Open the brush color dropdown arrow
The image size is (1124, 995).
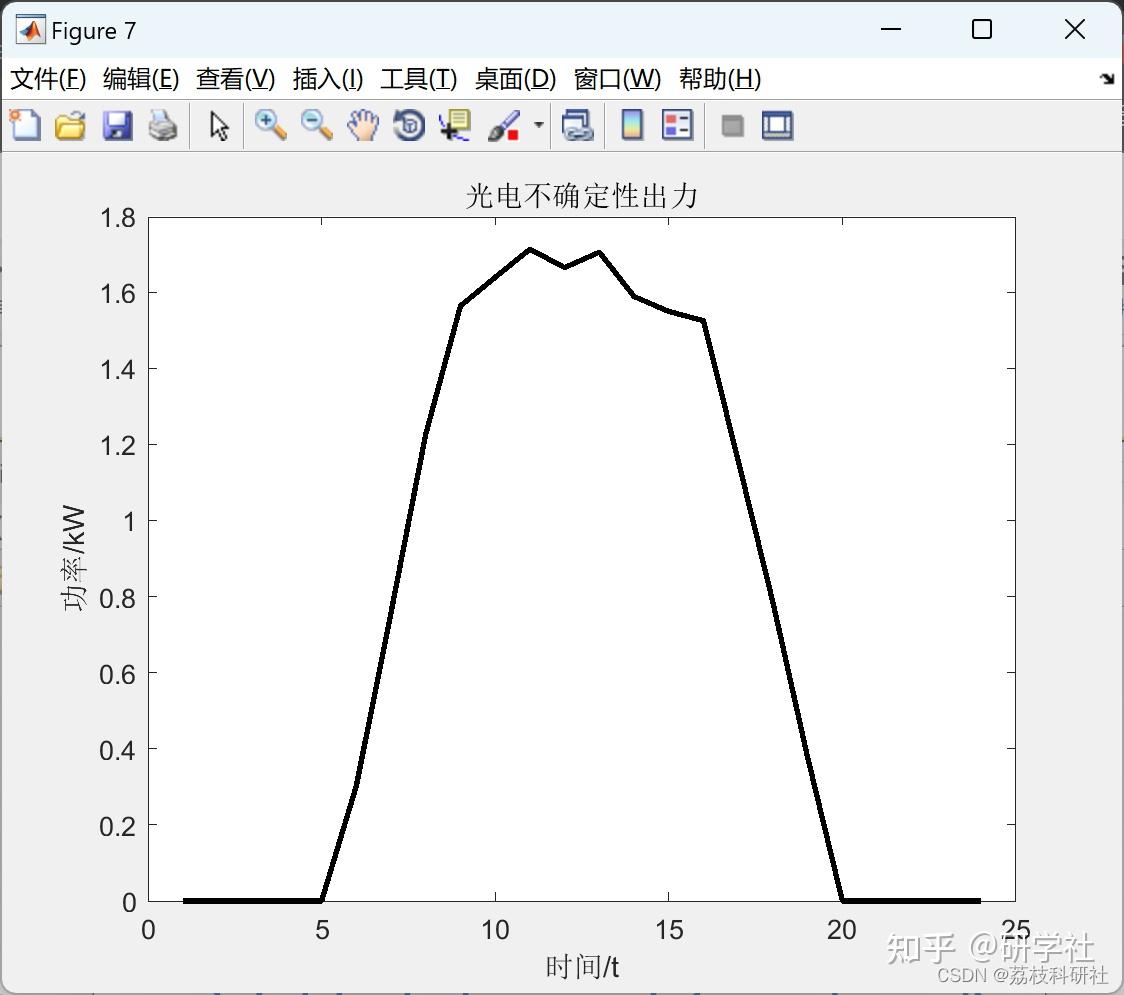pyautogui.click(x=537, y=125)
